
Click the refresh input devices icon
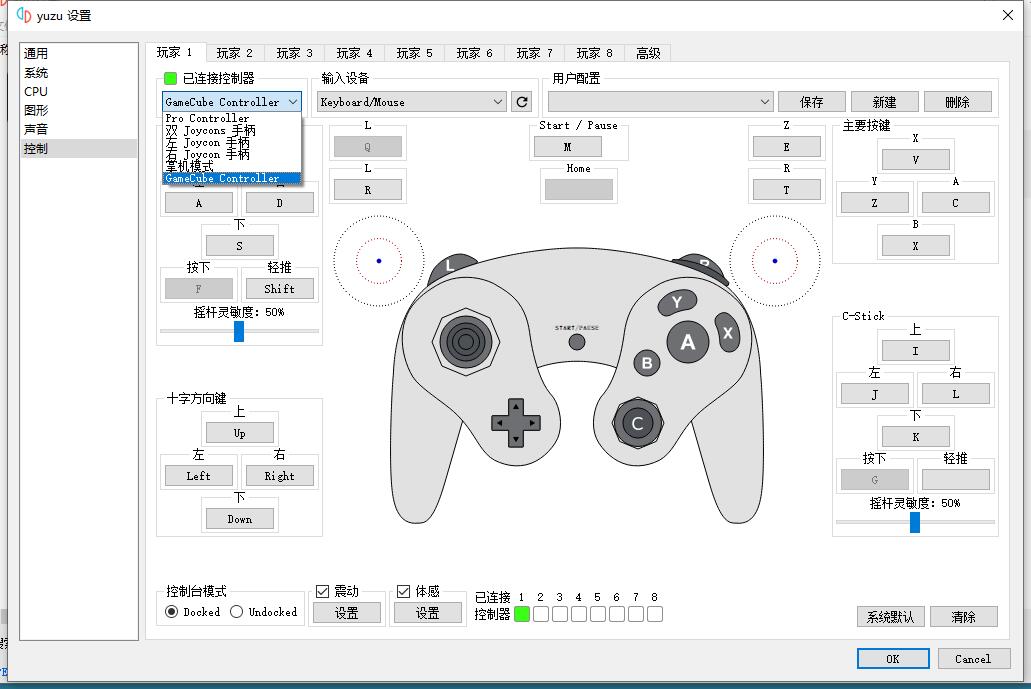tap(521, 102)
